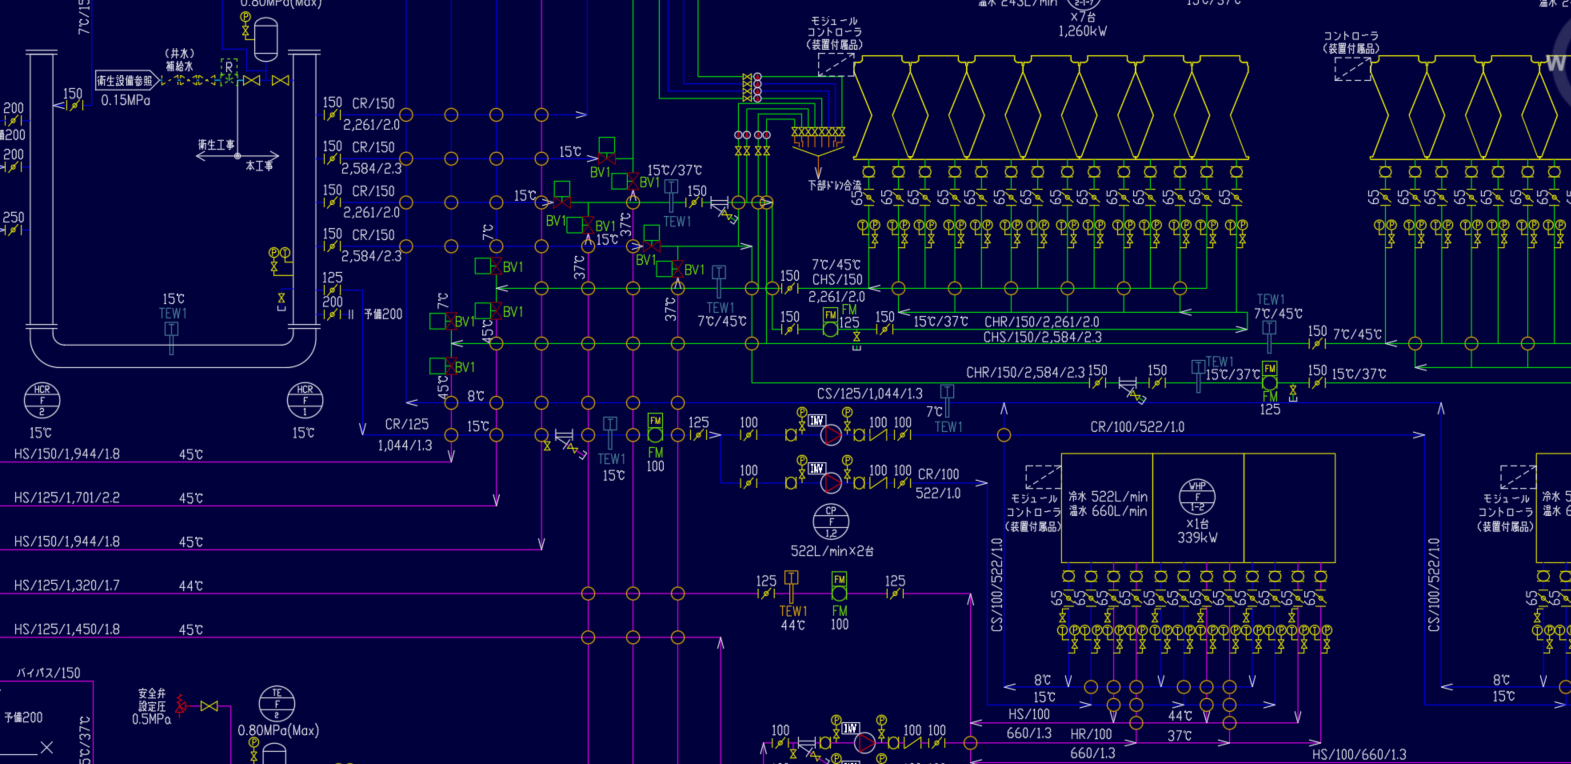Select the CHR/150/2,584/2.3 pipe label

[x=1025, y=373]
